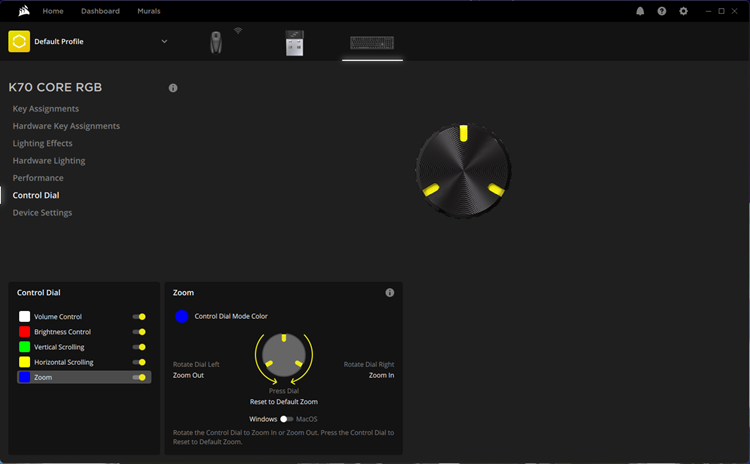Open Lighting Effects section
This screenshot has width=750, height=464.
43,144
